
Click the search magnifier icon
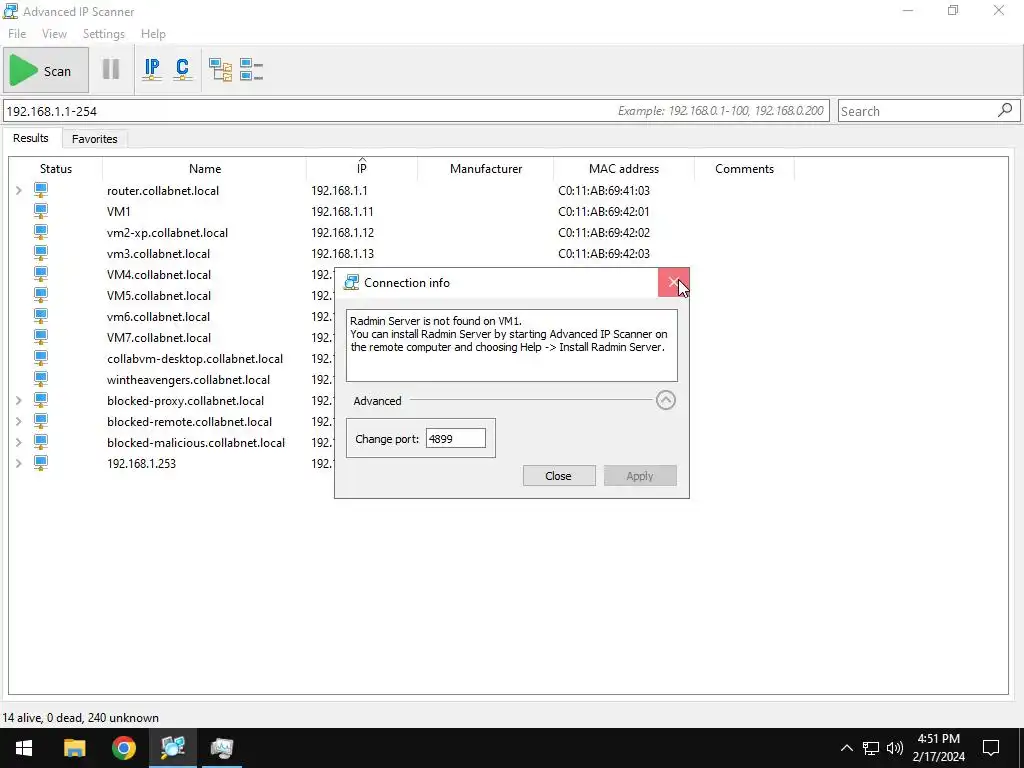pos(1005,110)
